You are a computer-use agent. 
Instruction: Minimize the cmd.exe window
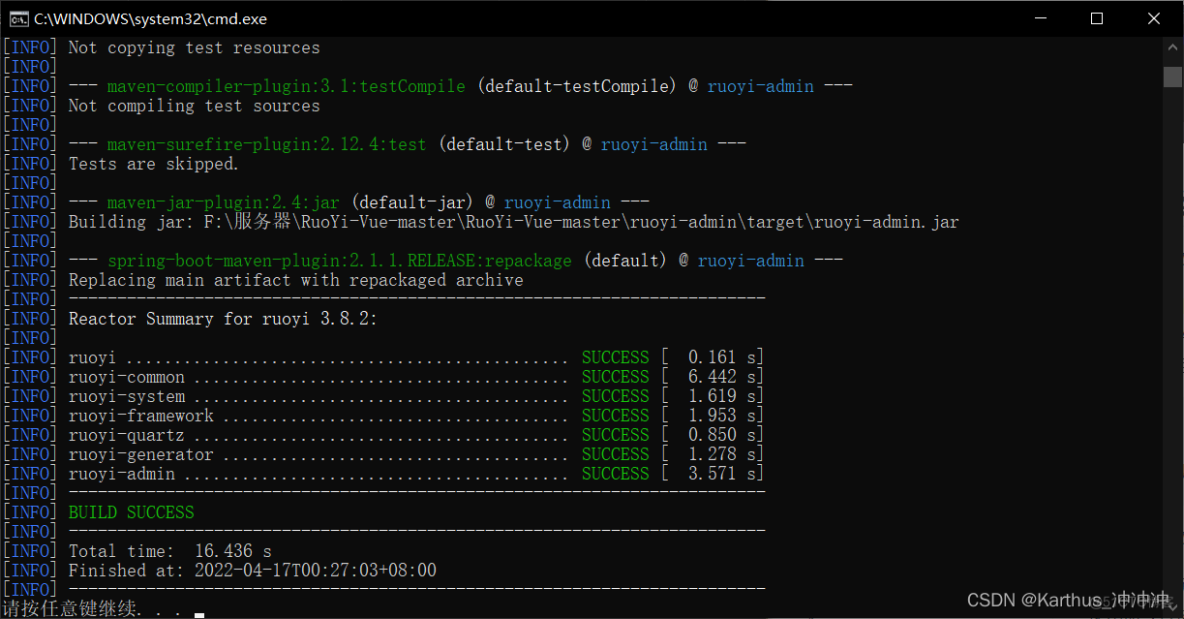tap(1041, 19)
